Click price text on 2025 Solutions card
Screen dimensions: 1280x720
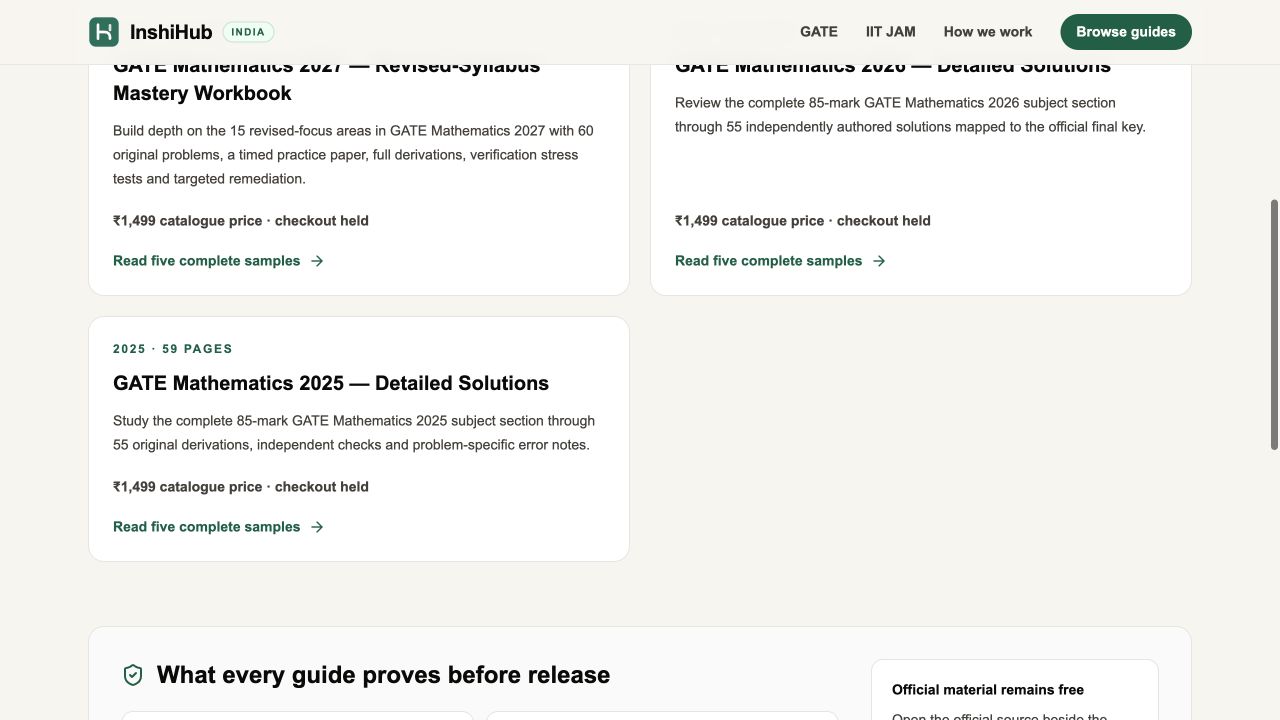(x=241, y=487)
